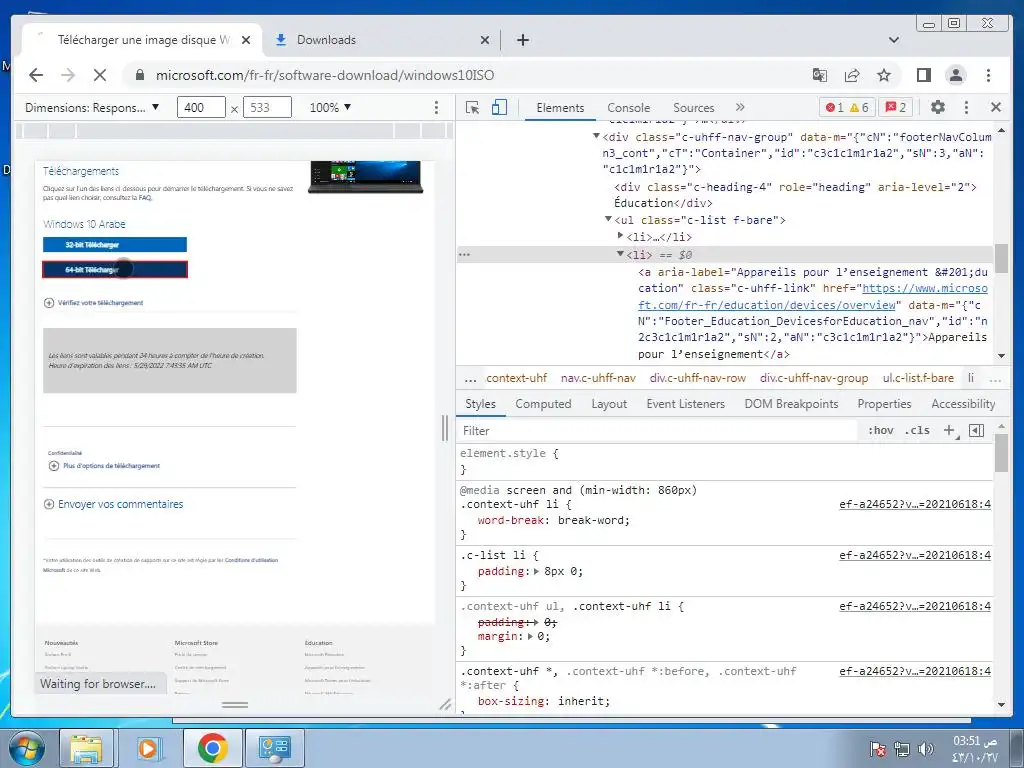Click the 64-bit Télécharger button
This screenshot has width=1024, height=768.
pos(115,269)
